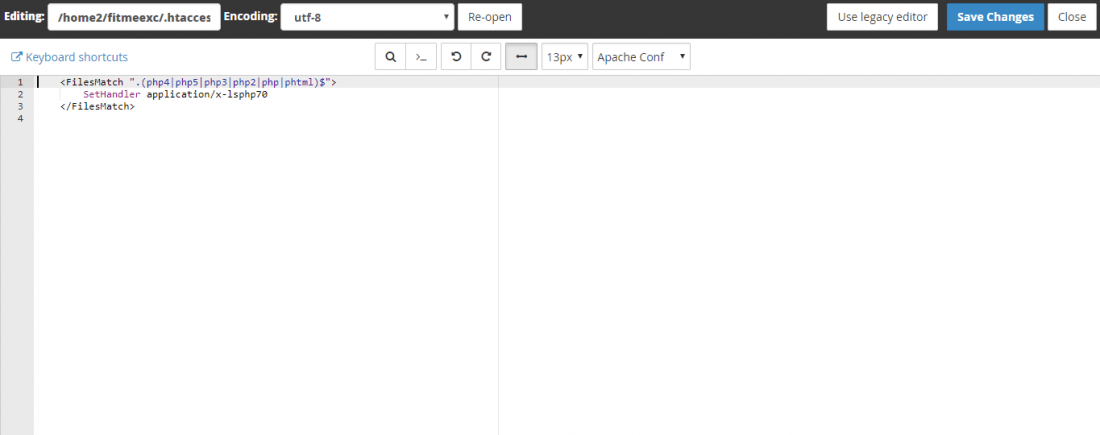
Task: Save Changes to the file
Action: coord(995,17)
